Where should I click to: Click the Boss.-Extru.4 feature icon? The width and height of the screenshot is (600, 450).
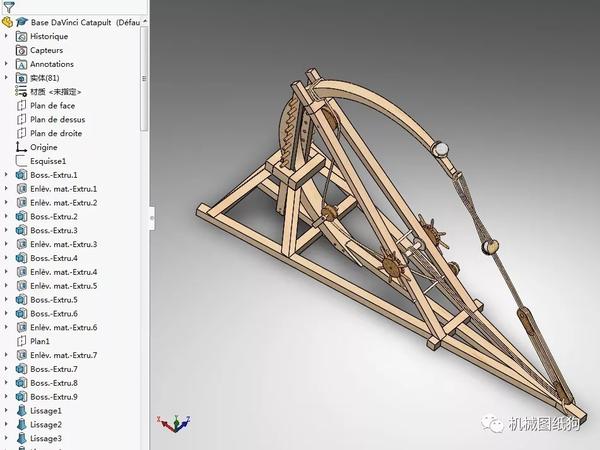[21, 258]
